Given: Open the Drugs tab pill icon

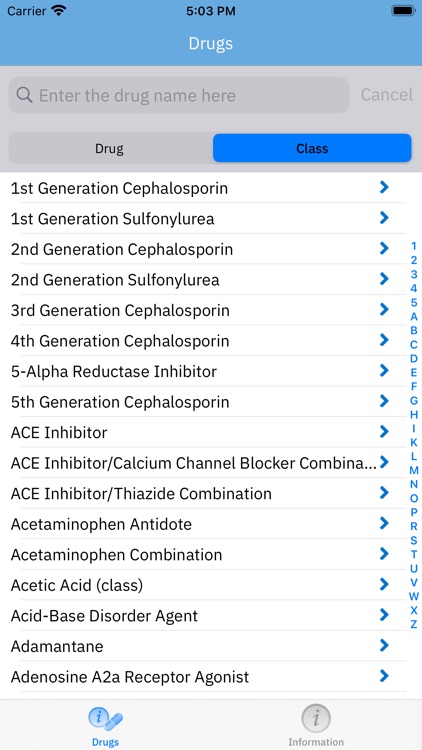Looking at the screenshot, I should pyautogui.click(x=105, y=719).
